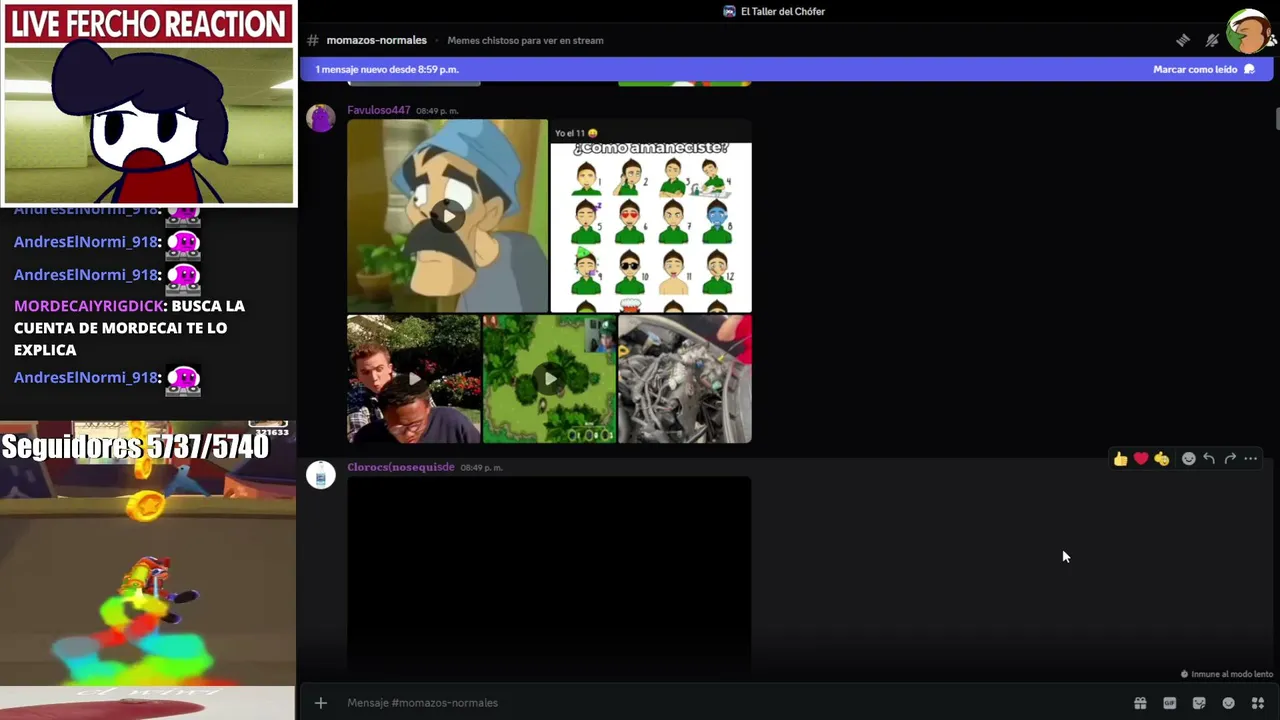This screenshot has width=1280, height=720.
Task: React with the third quick-reaction emoji
Action: click(1161, 459)
